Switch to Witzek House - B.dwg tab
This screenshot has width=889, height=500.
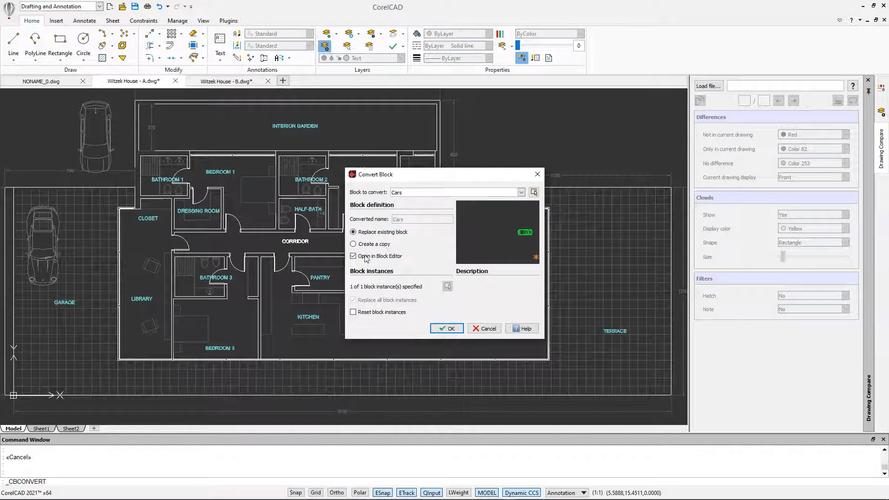pos(227,81)
